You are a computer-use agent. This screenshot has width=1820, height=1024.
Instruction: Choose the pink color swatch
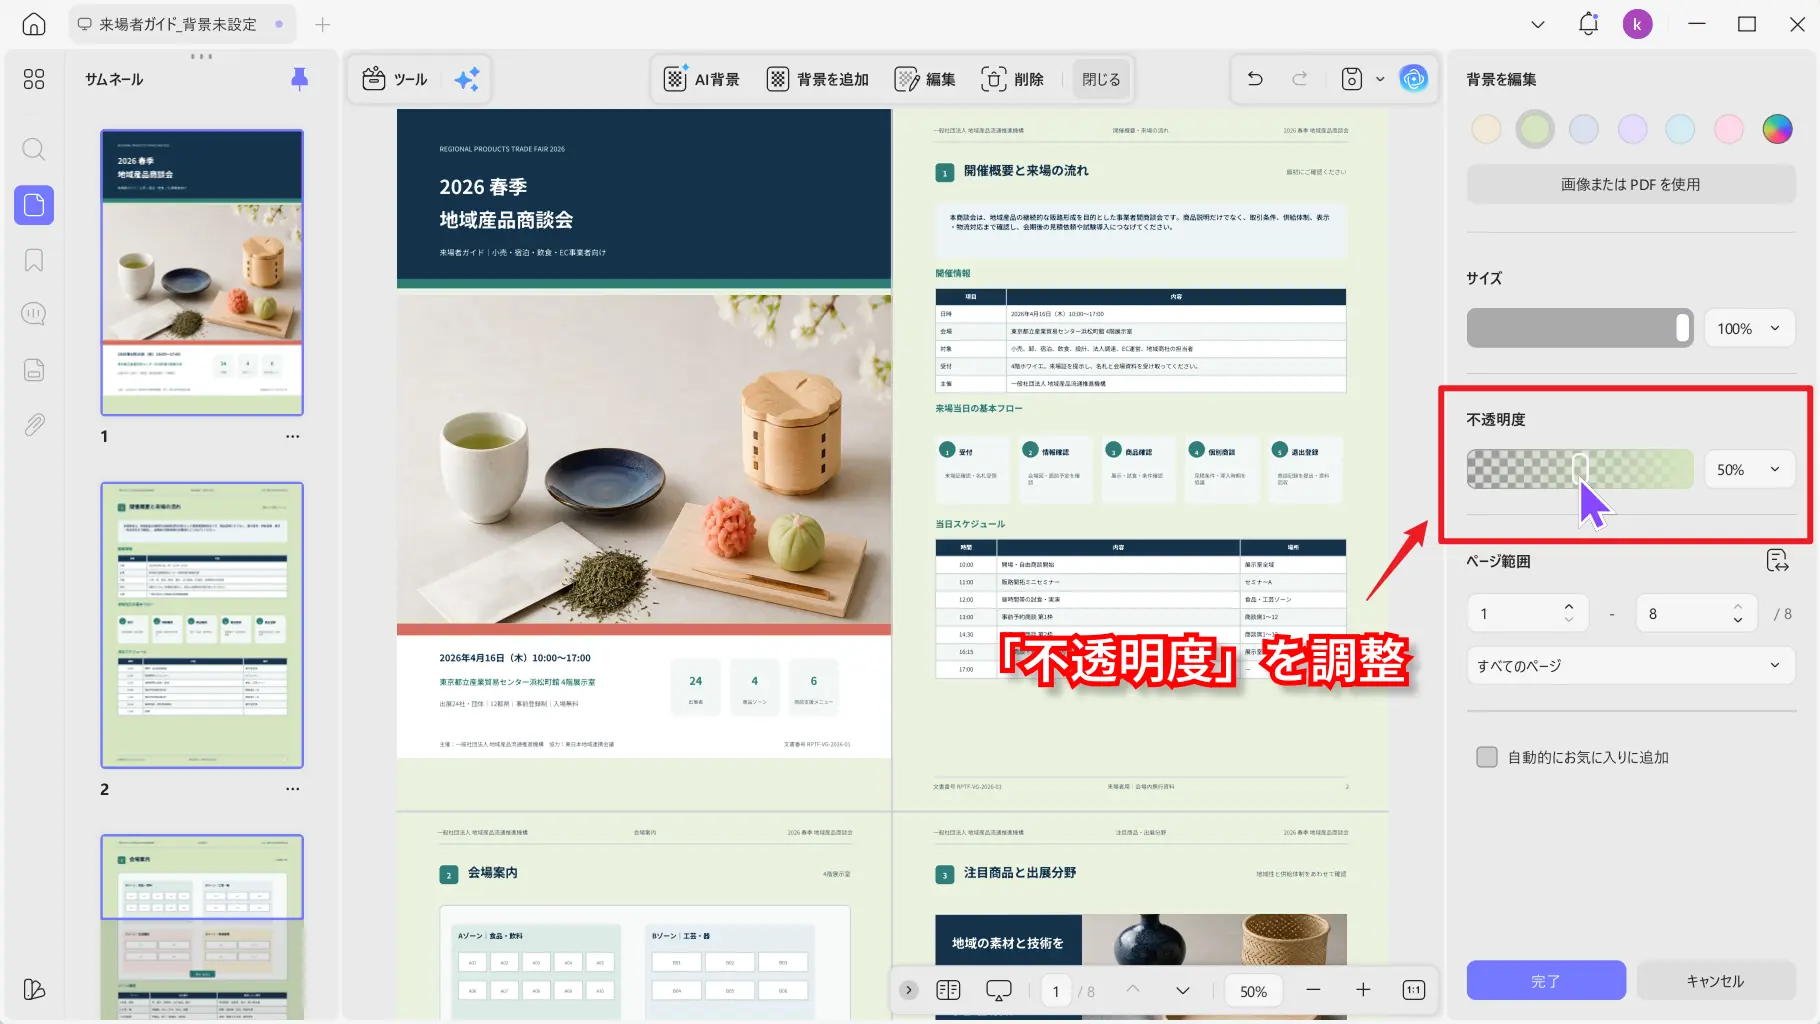1728,128
